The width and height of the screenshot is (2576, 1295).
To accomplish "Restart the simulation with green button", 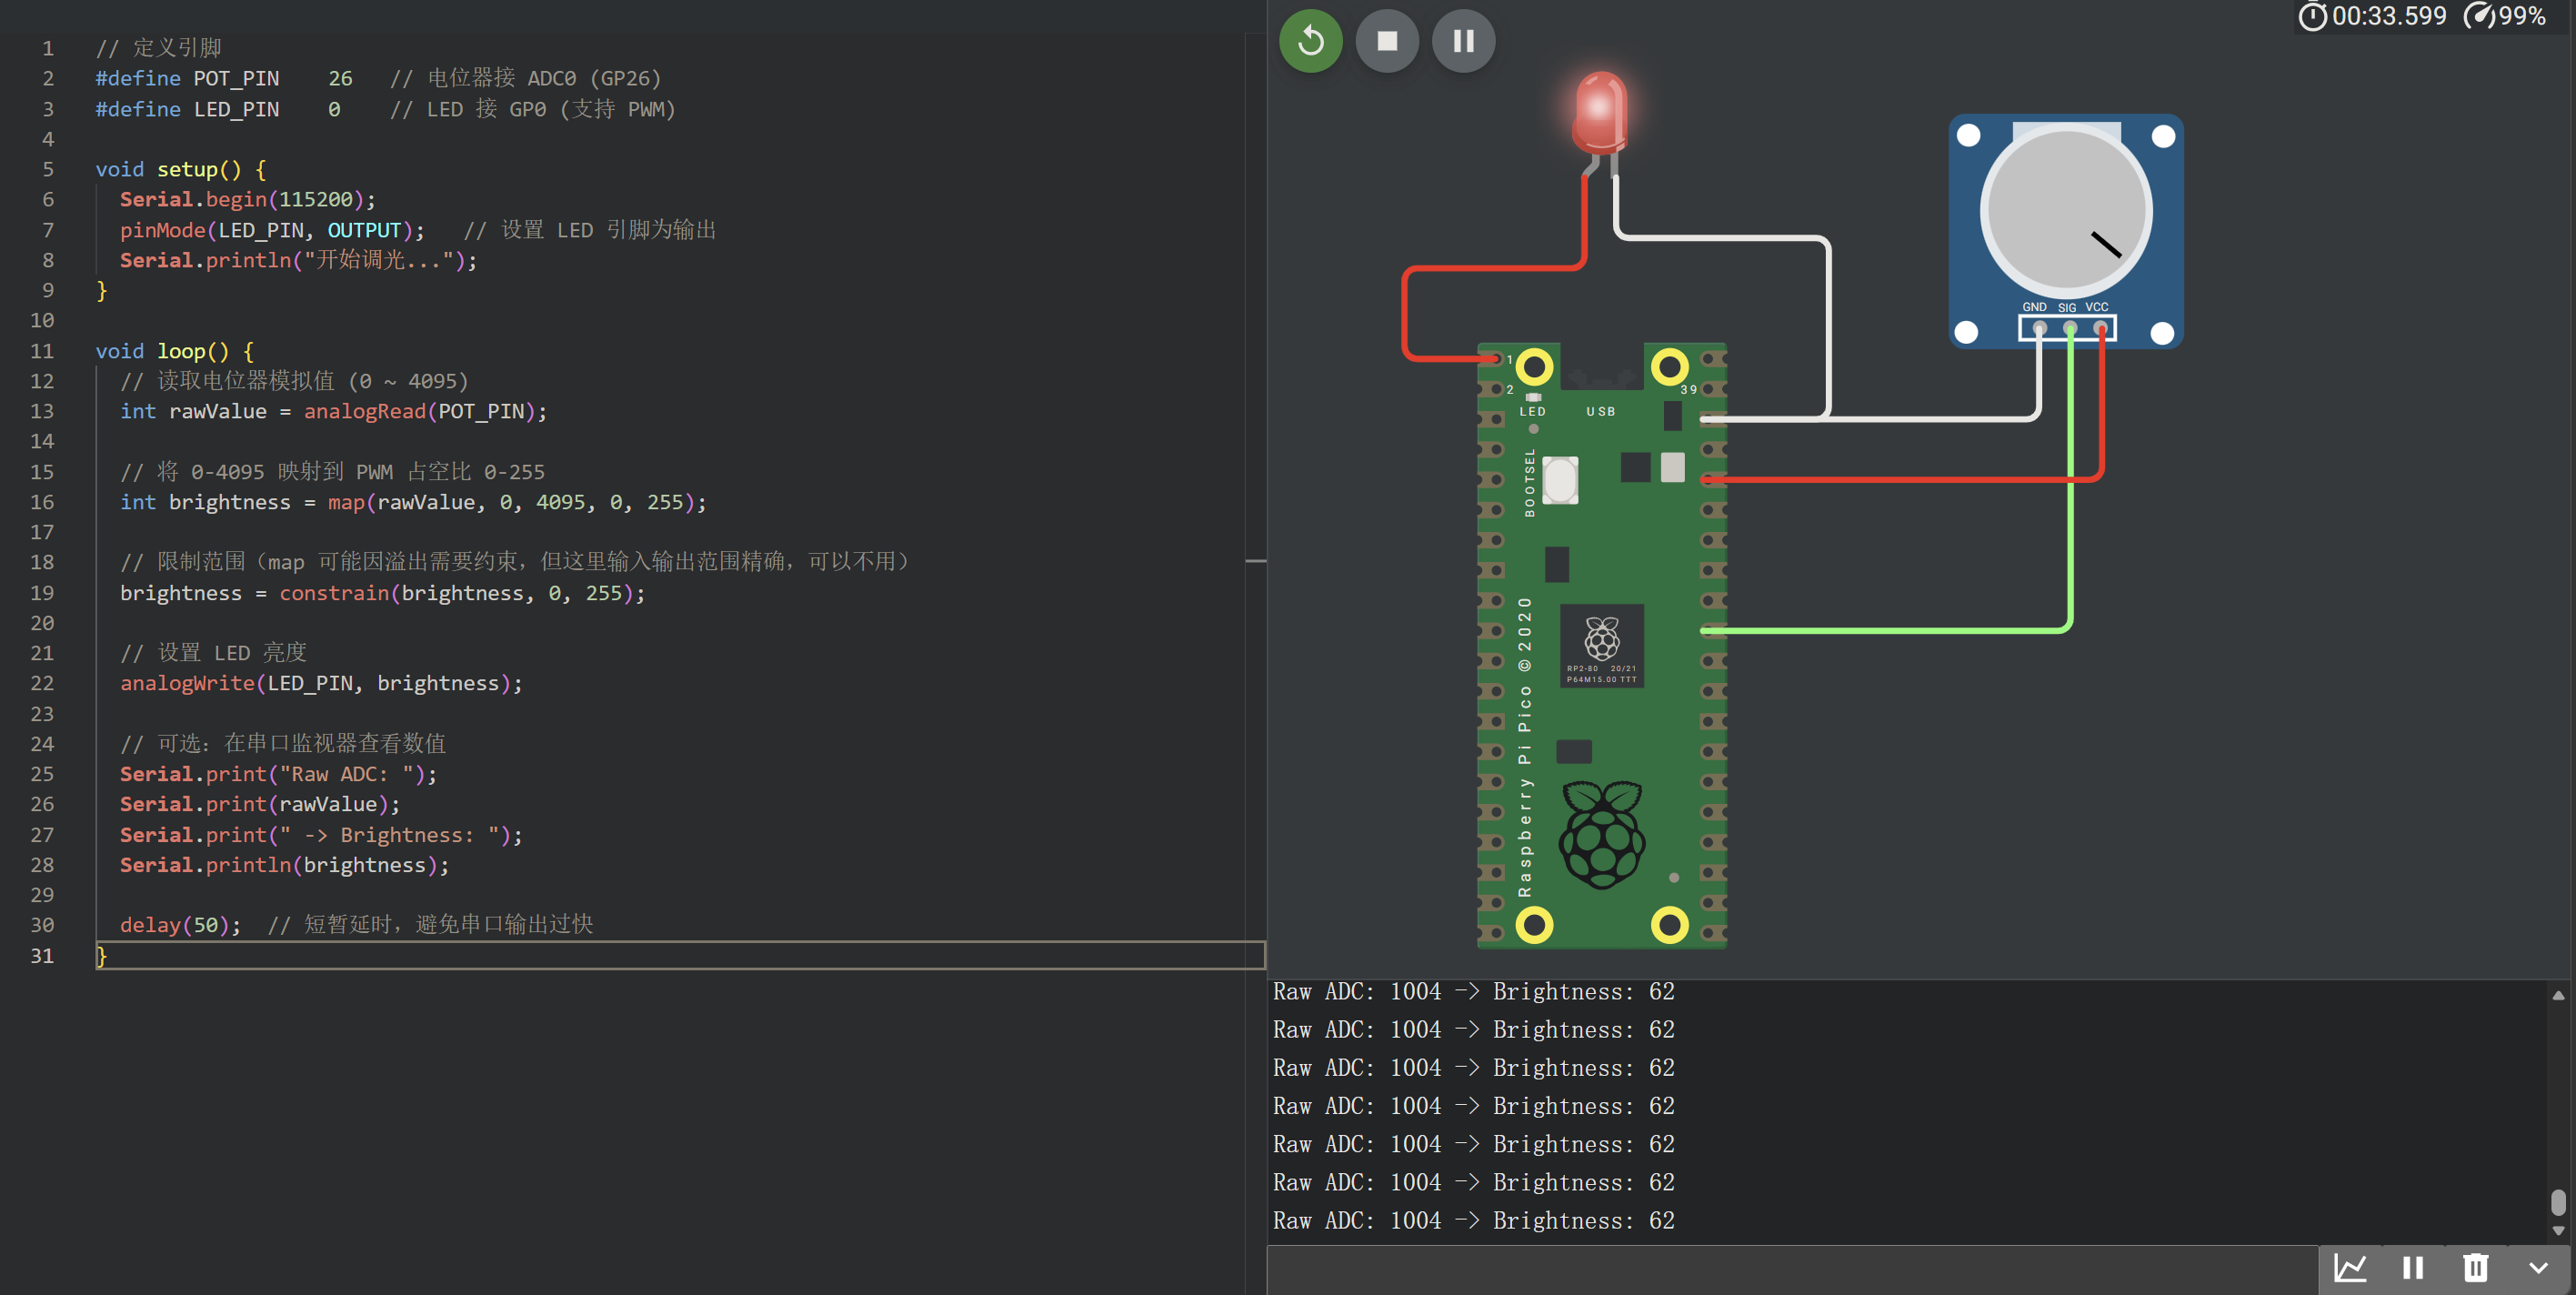I will 1310,41.
